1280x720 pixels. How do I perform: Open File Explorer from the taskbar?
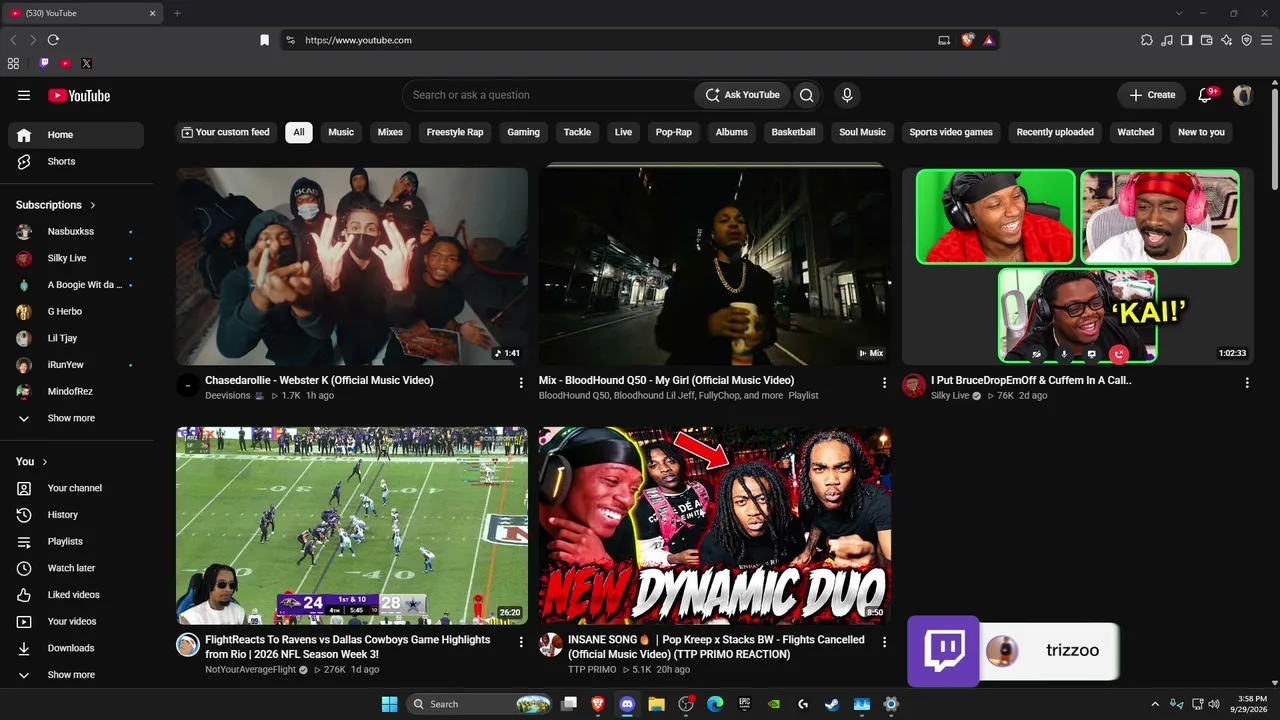656,704
